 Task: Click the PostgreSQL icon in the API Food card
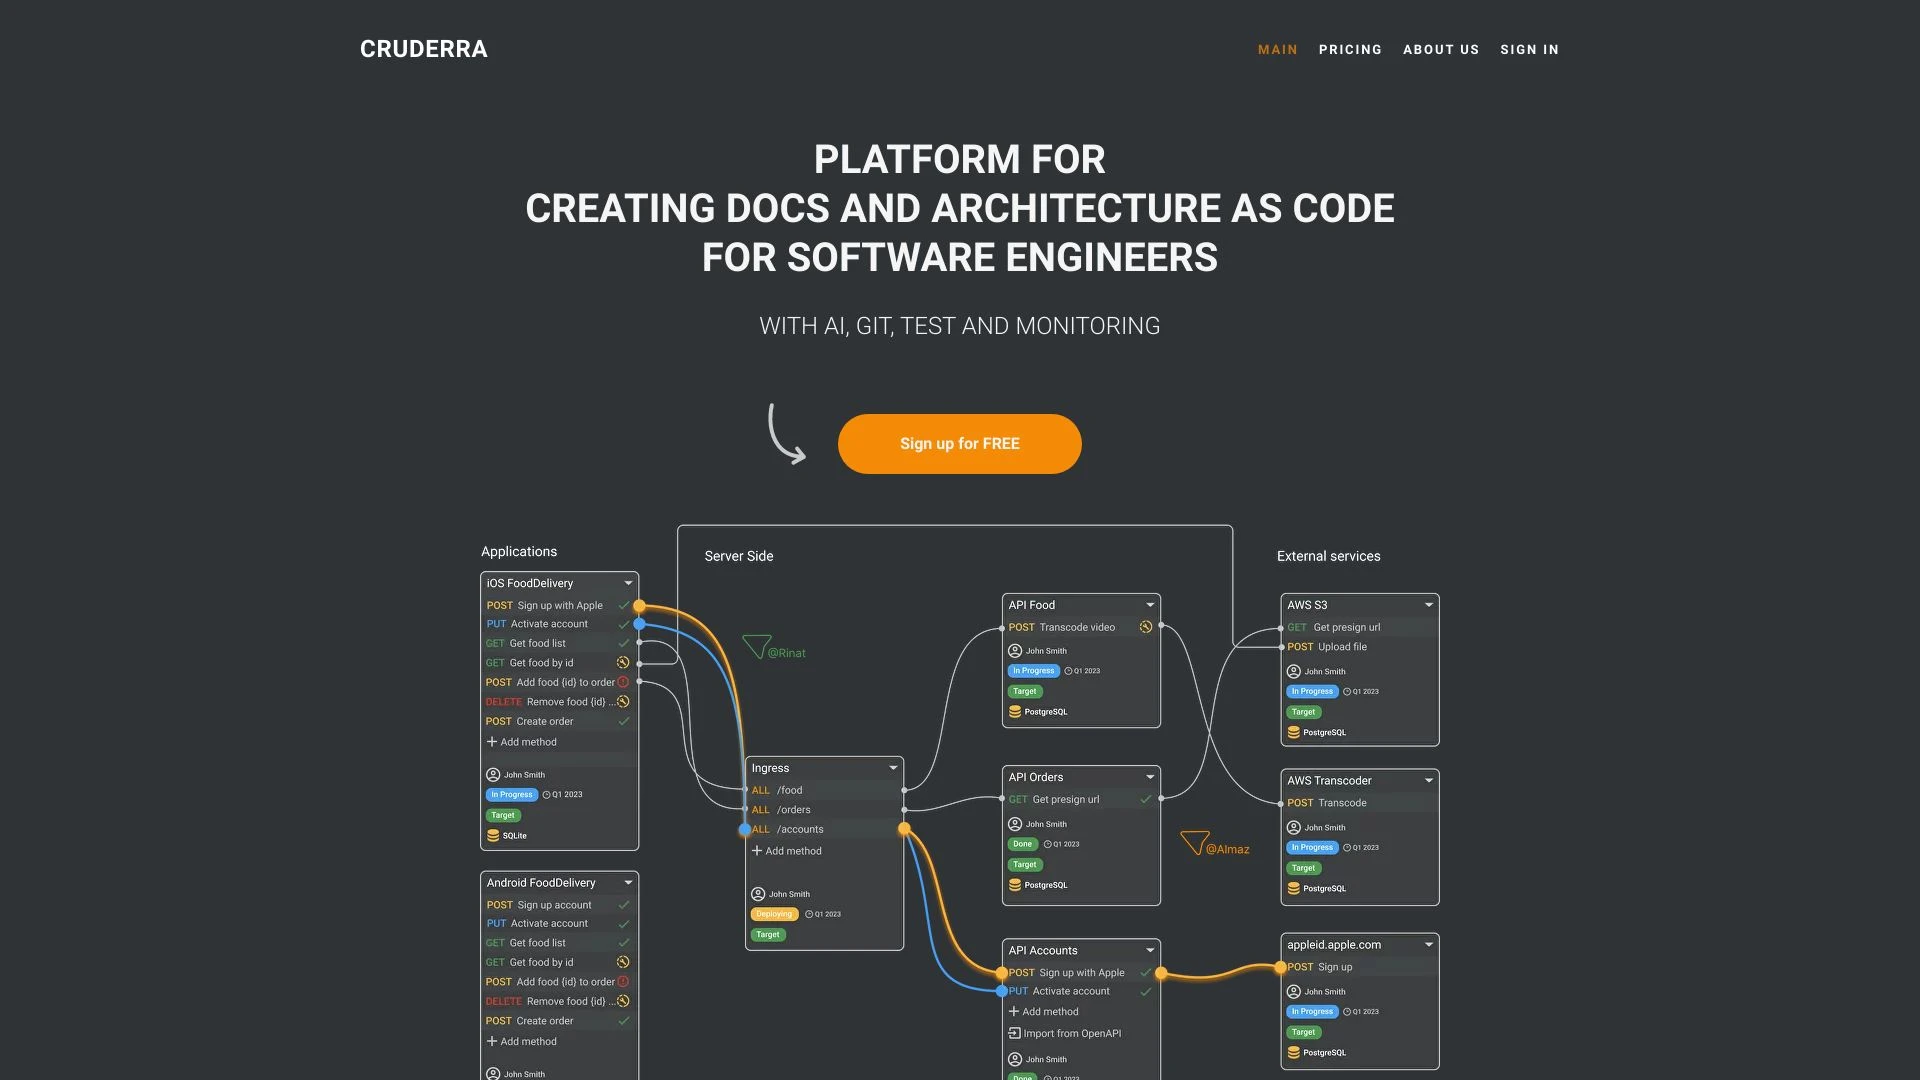[1014, 712]
